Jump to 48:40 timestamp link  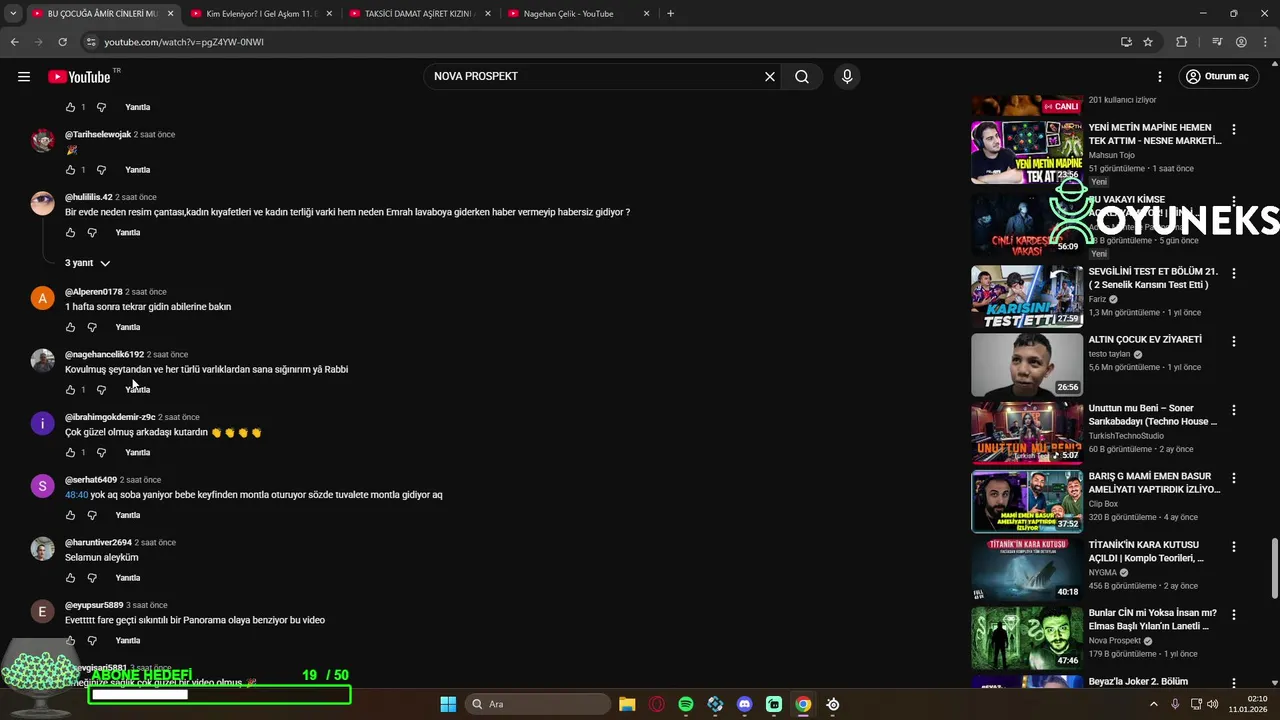[77, 495]
